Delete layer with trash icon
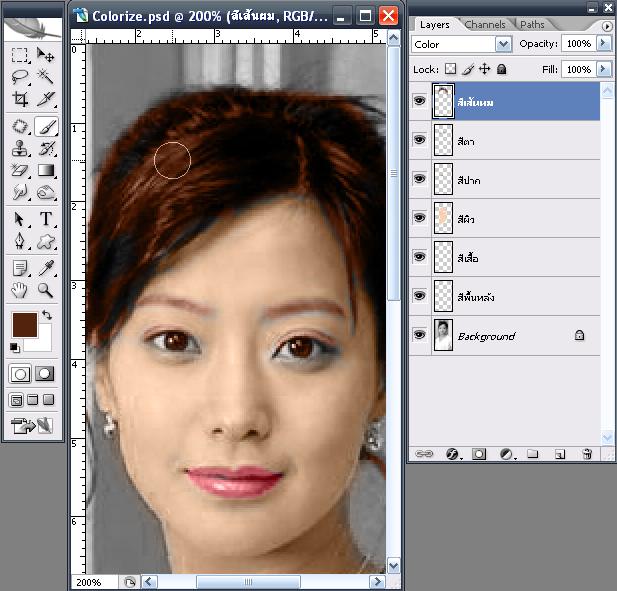The width and height of the screenshot is (617, 591). click(587, 454)
